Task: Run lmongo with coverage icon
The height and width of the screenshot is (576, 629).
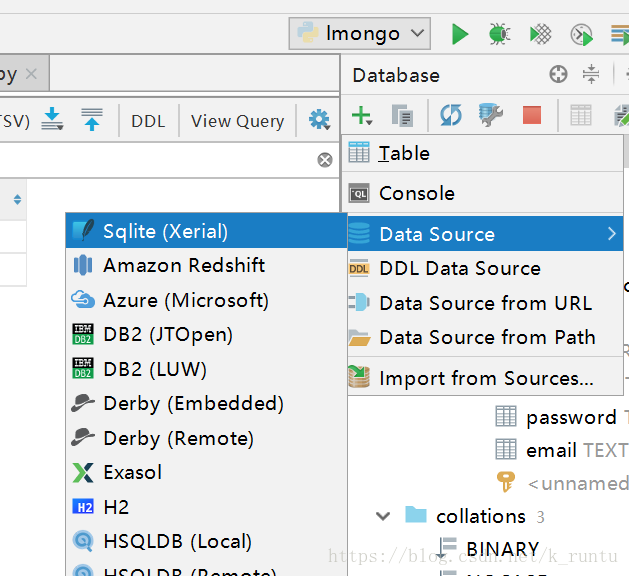Action: coord(540,34)
